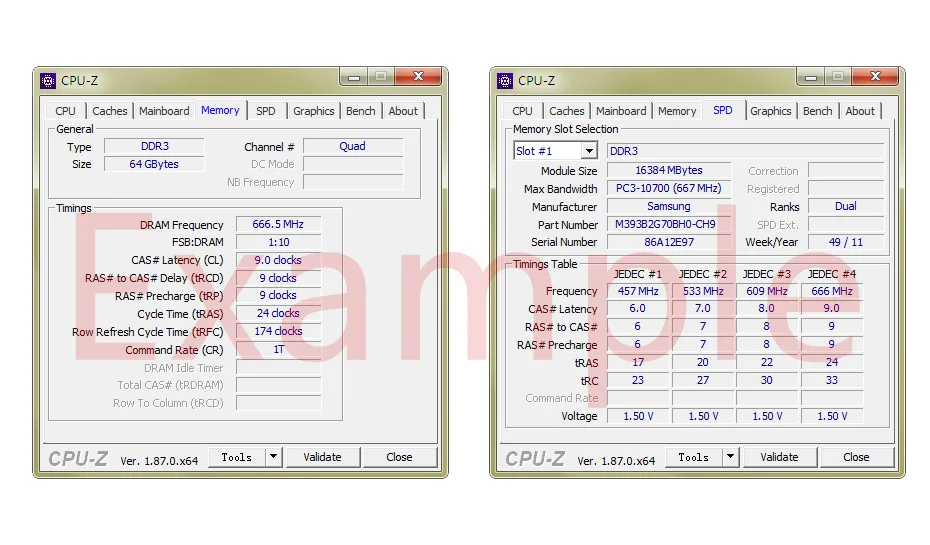The height and width of the screenshot is (545, 930).
Task: Click the JEDEC #1 tRAS cell showing 17
Action: pyautogui.click(x=638, y=362)
